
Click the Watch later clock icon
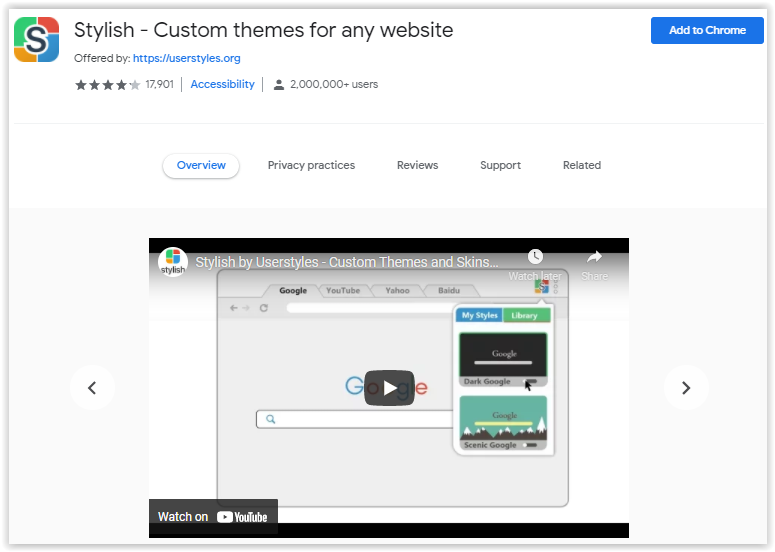[x=535, y=256]
